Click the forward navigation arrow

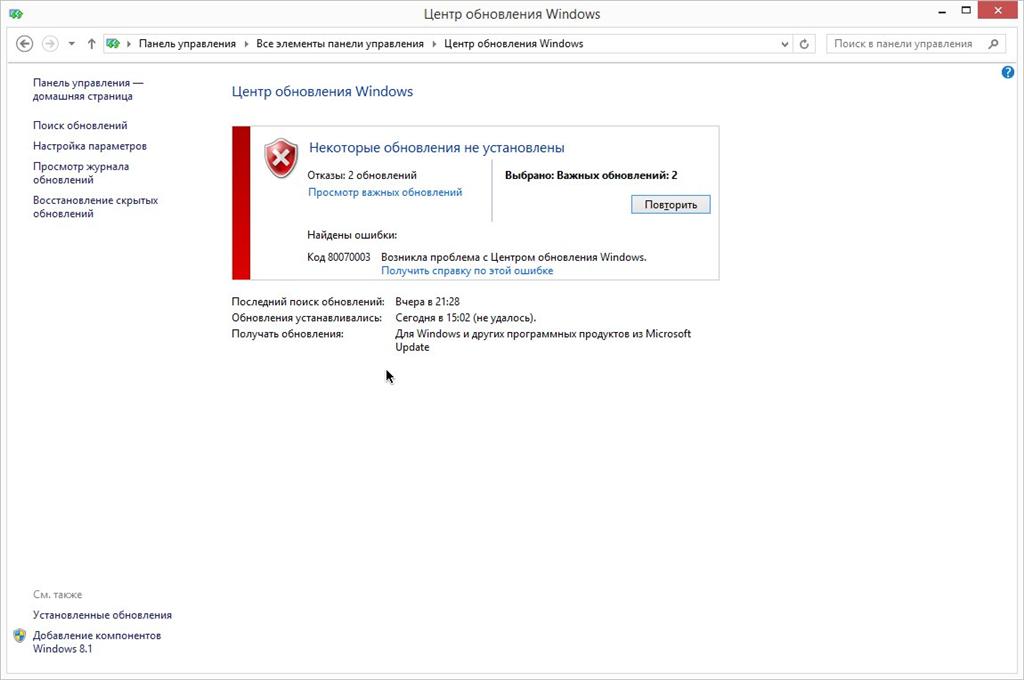coord(50,44)
